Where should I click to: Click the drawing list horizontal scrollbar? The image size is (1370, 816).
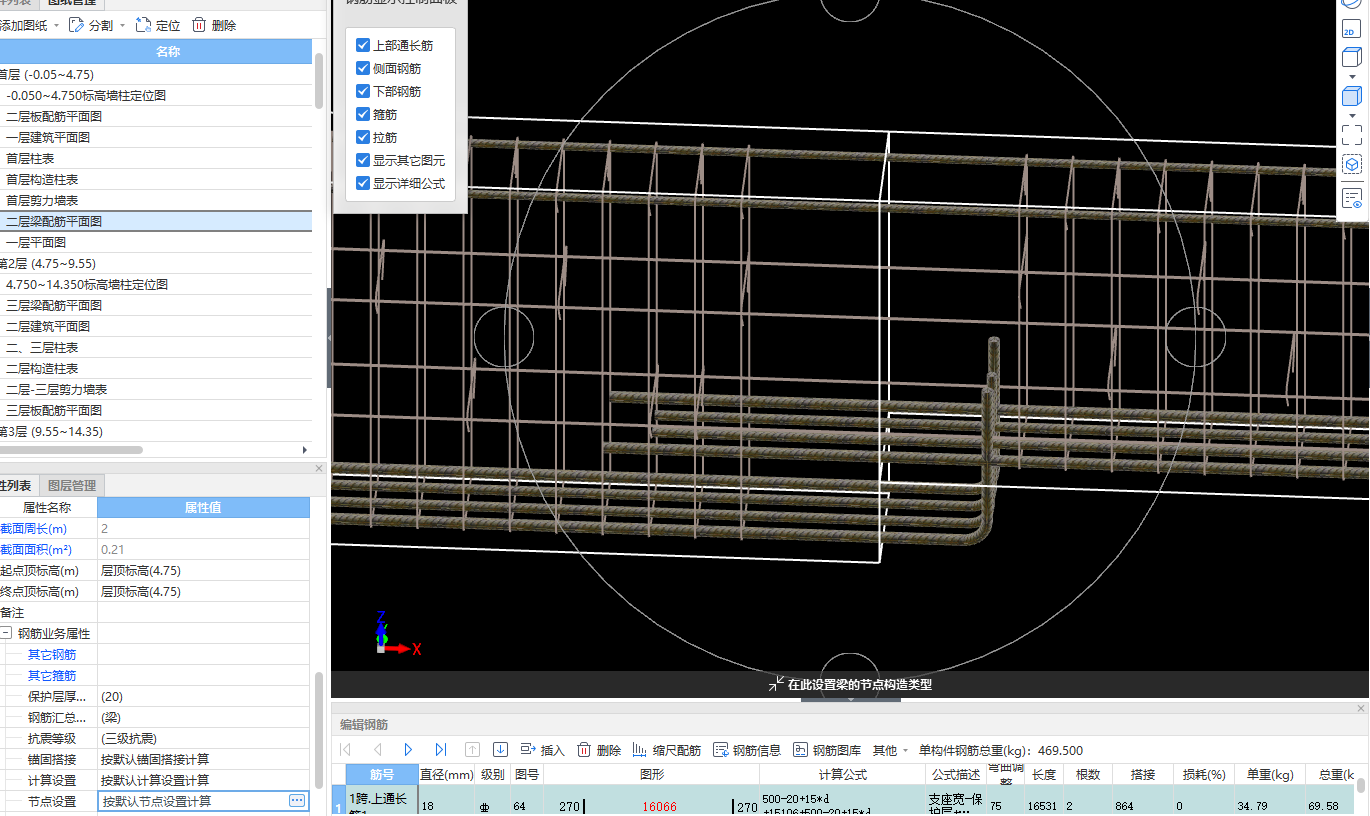(70, 450)
